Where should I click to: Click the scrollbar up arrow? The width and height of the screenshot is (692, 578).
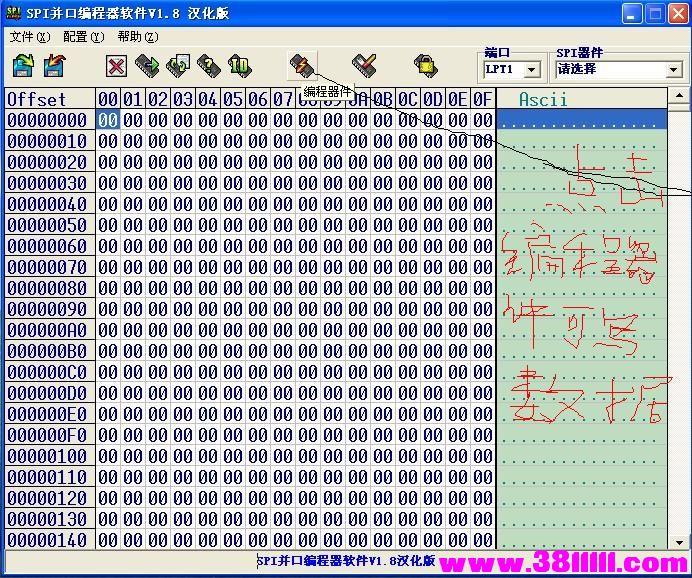pyautogui.click(x=679, y=95)
